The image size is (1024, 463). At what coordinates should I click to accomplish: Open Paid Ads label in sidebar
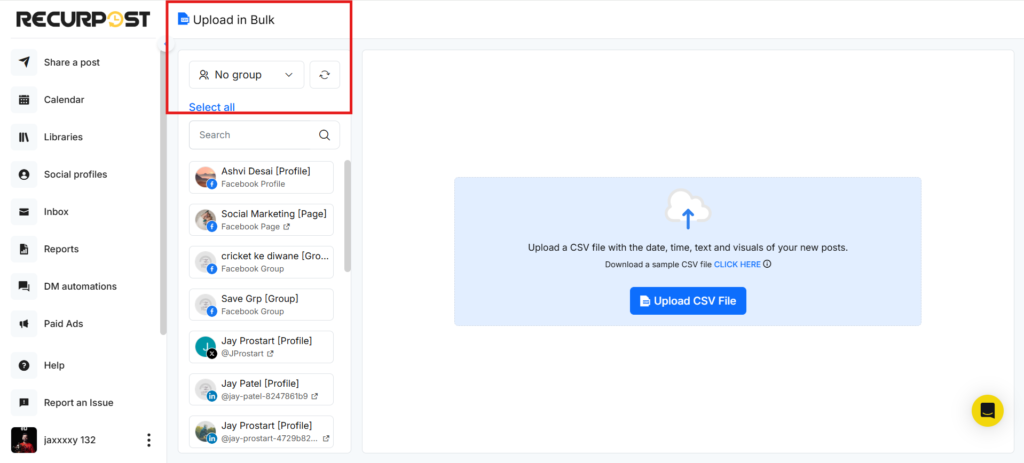(x=64, y=324)
